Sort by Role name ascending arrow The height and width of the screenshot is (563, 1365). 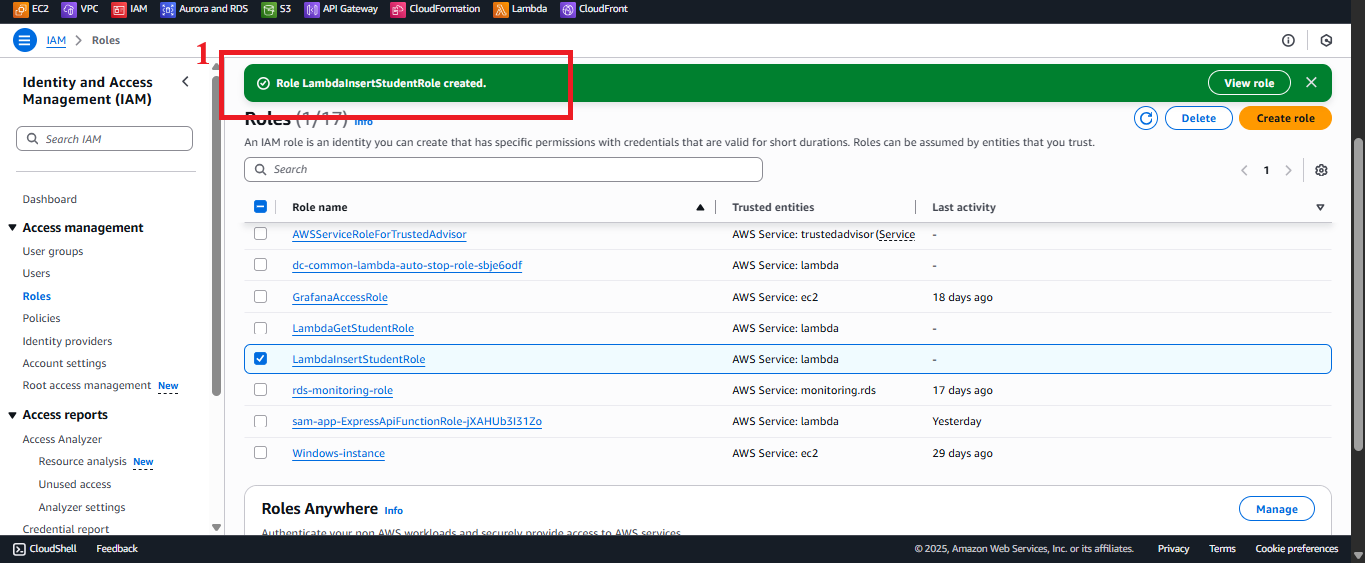click(700, 207)
